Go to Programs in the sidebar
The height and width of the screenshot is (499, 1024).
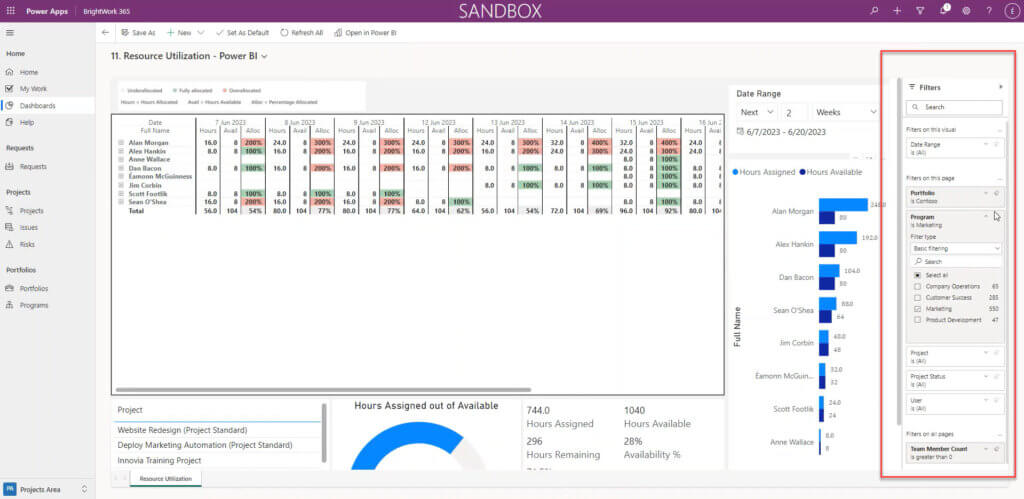pyautogui.click(x=34, y=306)
